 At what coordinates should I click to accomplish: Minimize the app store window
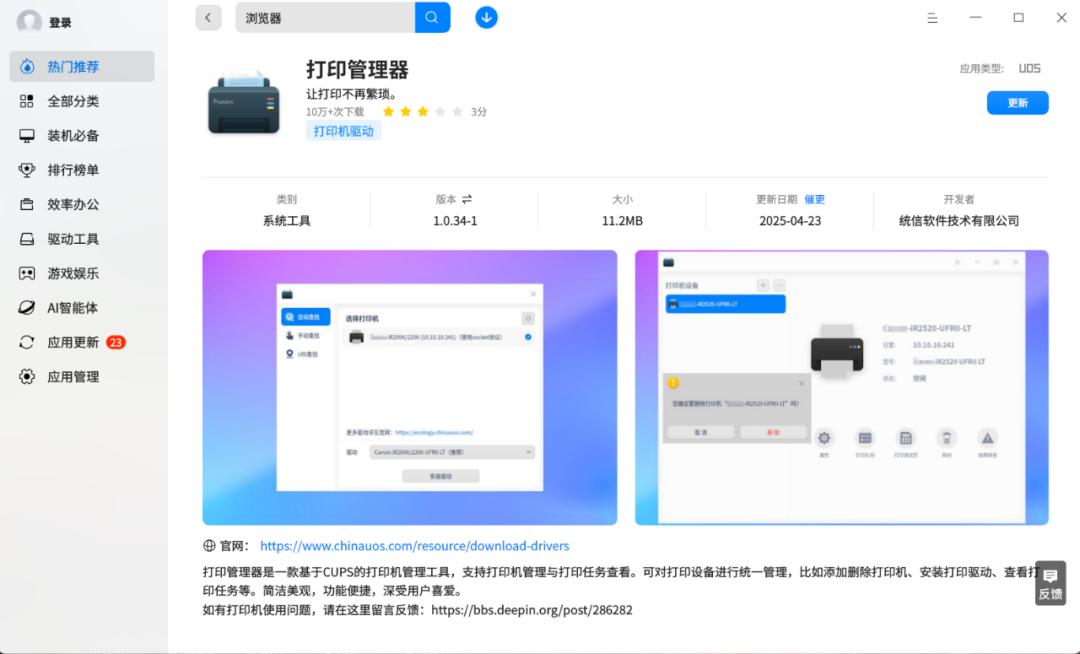[x=975, y=18]
